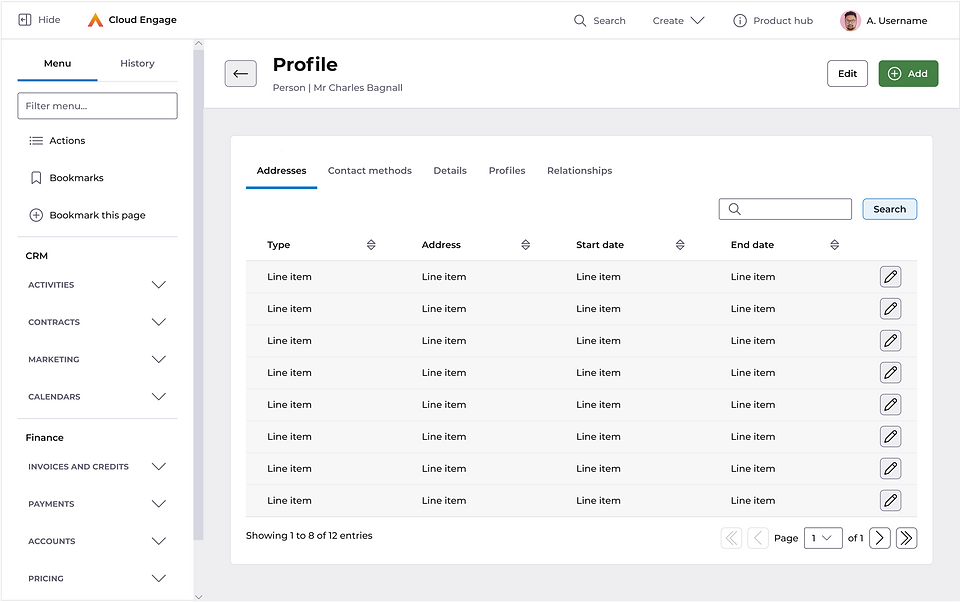This screenshot has width=961, height=602.
Task: Edit the fourth table row with the pencil
Action: coord(891,372)
